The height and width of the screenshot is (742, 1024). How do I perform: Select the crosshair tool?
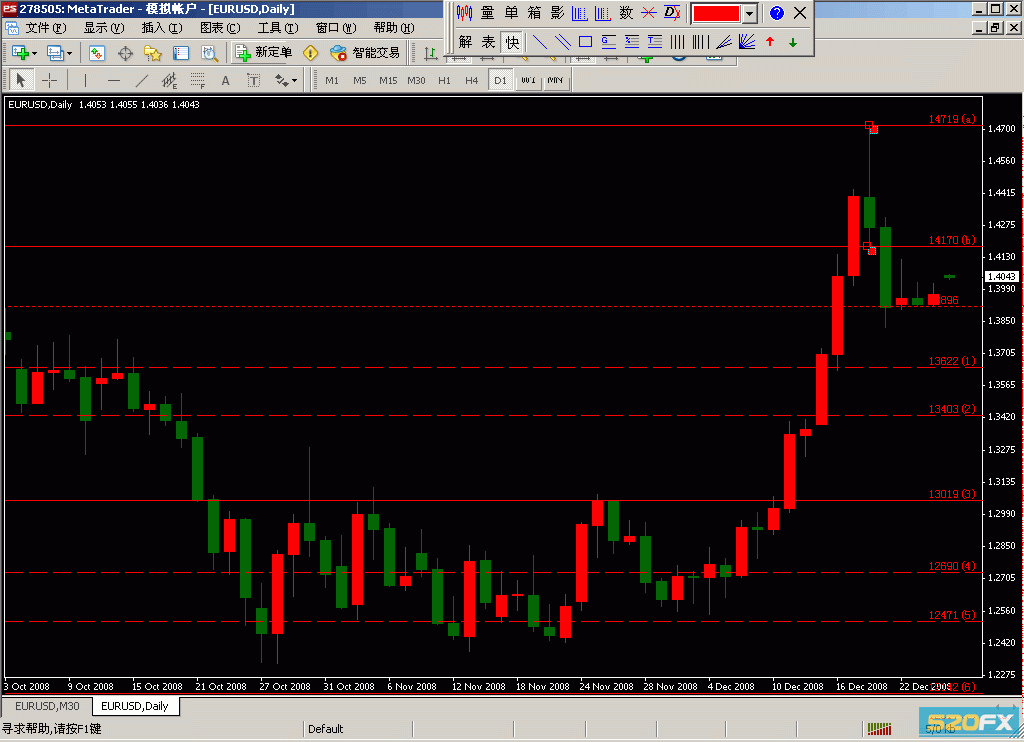[49, 80]
